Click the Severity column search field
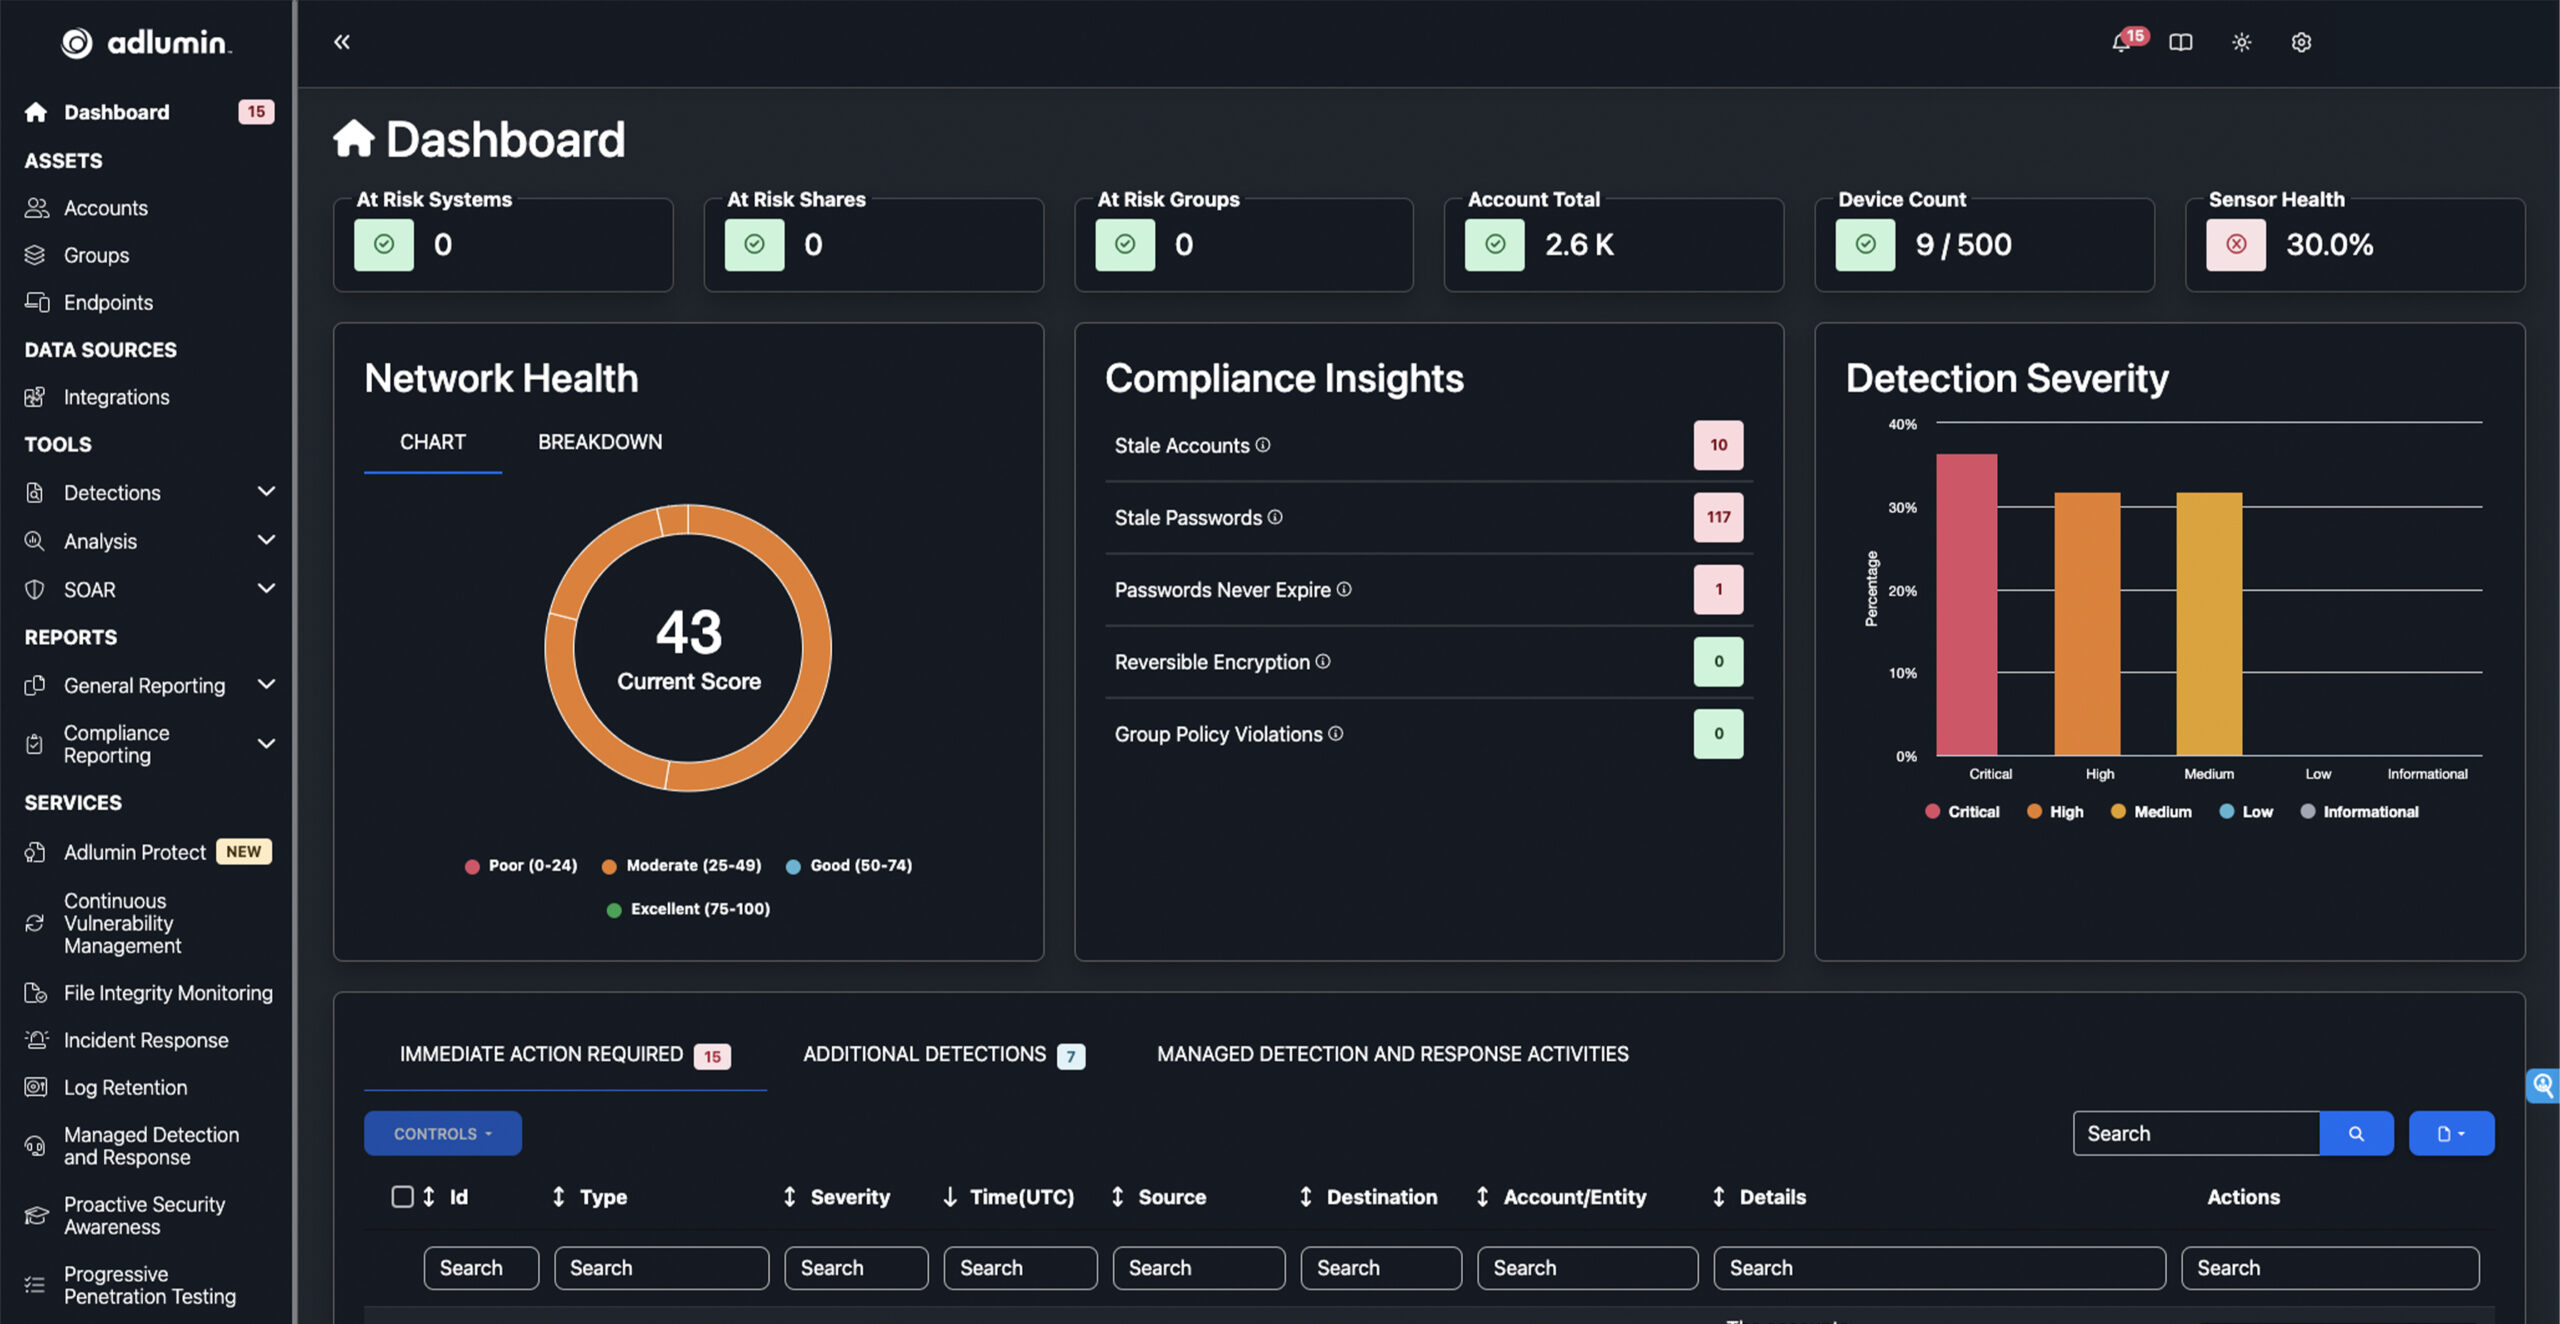Viewport: 2560px width, 1324px height. tap(856, 1268)
